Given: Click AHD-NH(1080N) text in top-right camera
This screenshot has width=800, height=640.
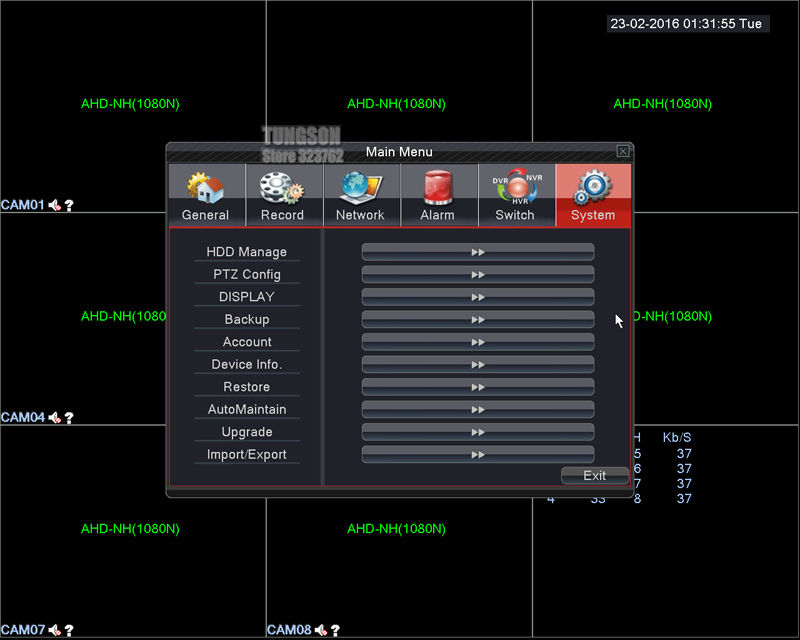Looking at the screenshot, I should pyautogui.click(x=663, y=104).
